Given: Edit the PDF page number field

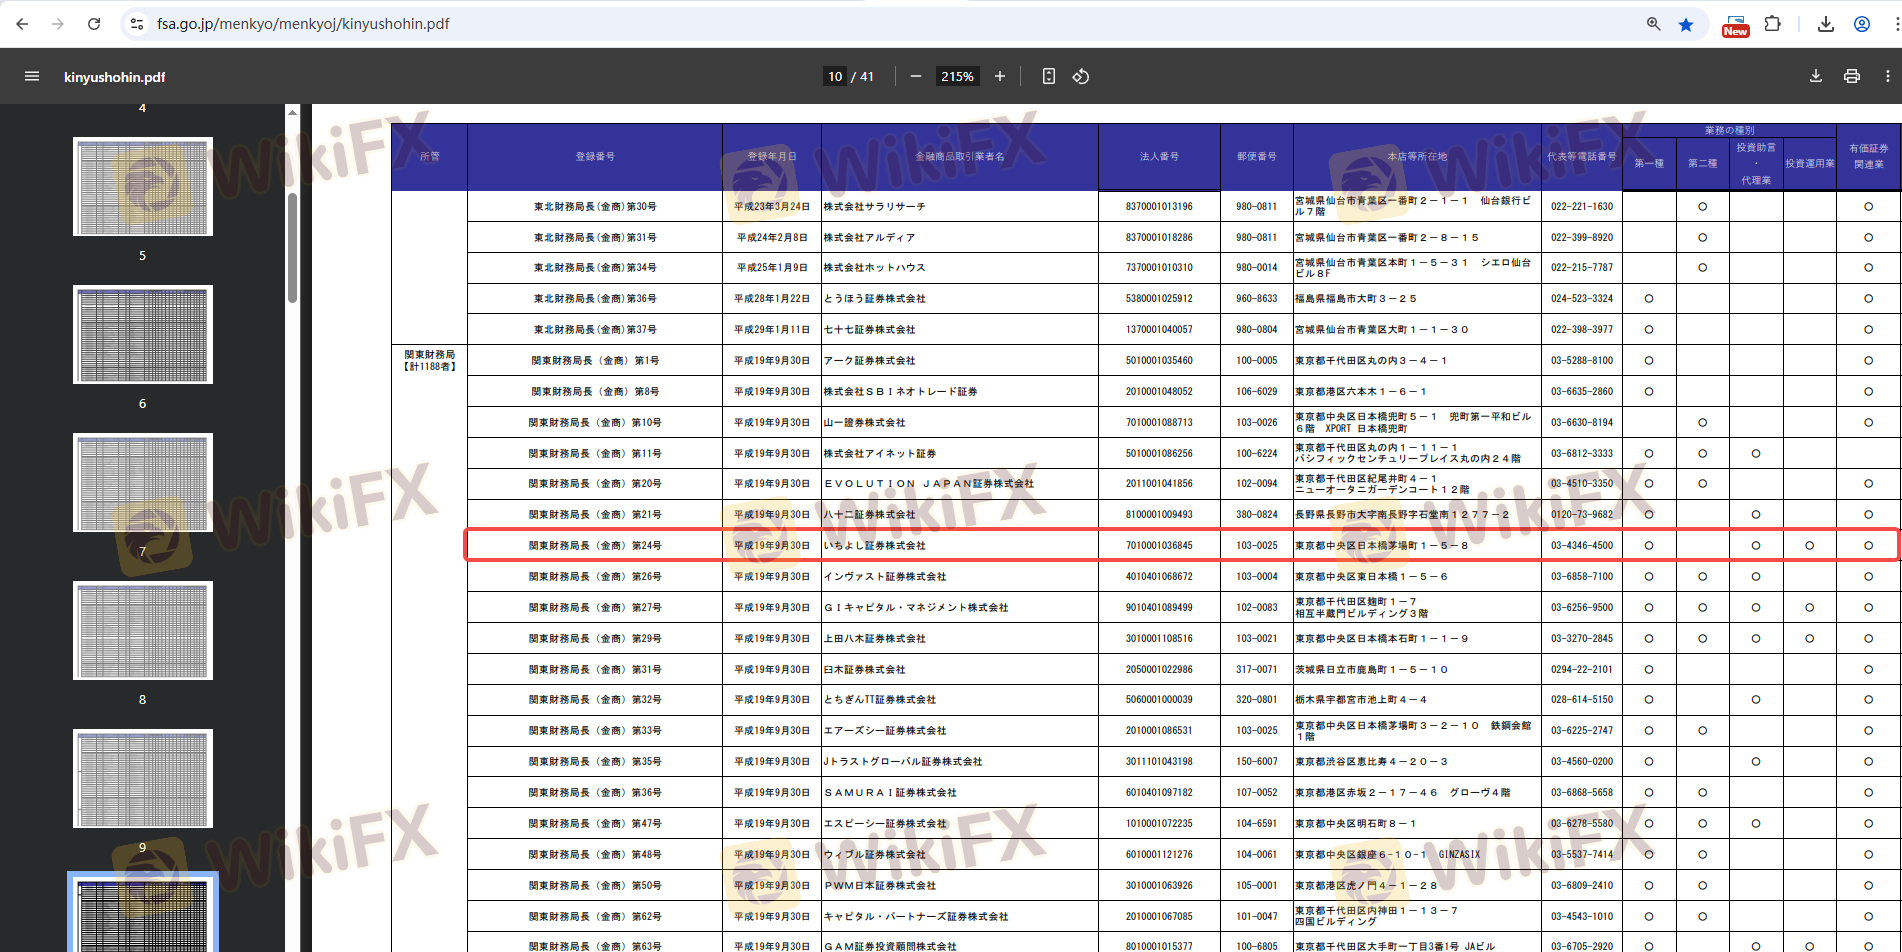Looking at the screenshot, I should (x=835, y=76).
